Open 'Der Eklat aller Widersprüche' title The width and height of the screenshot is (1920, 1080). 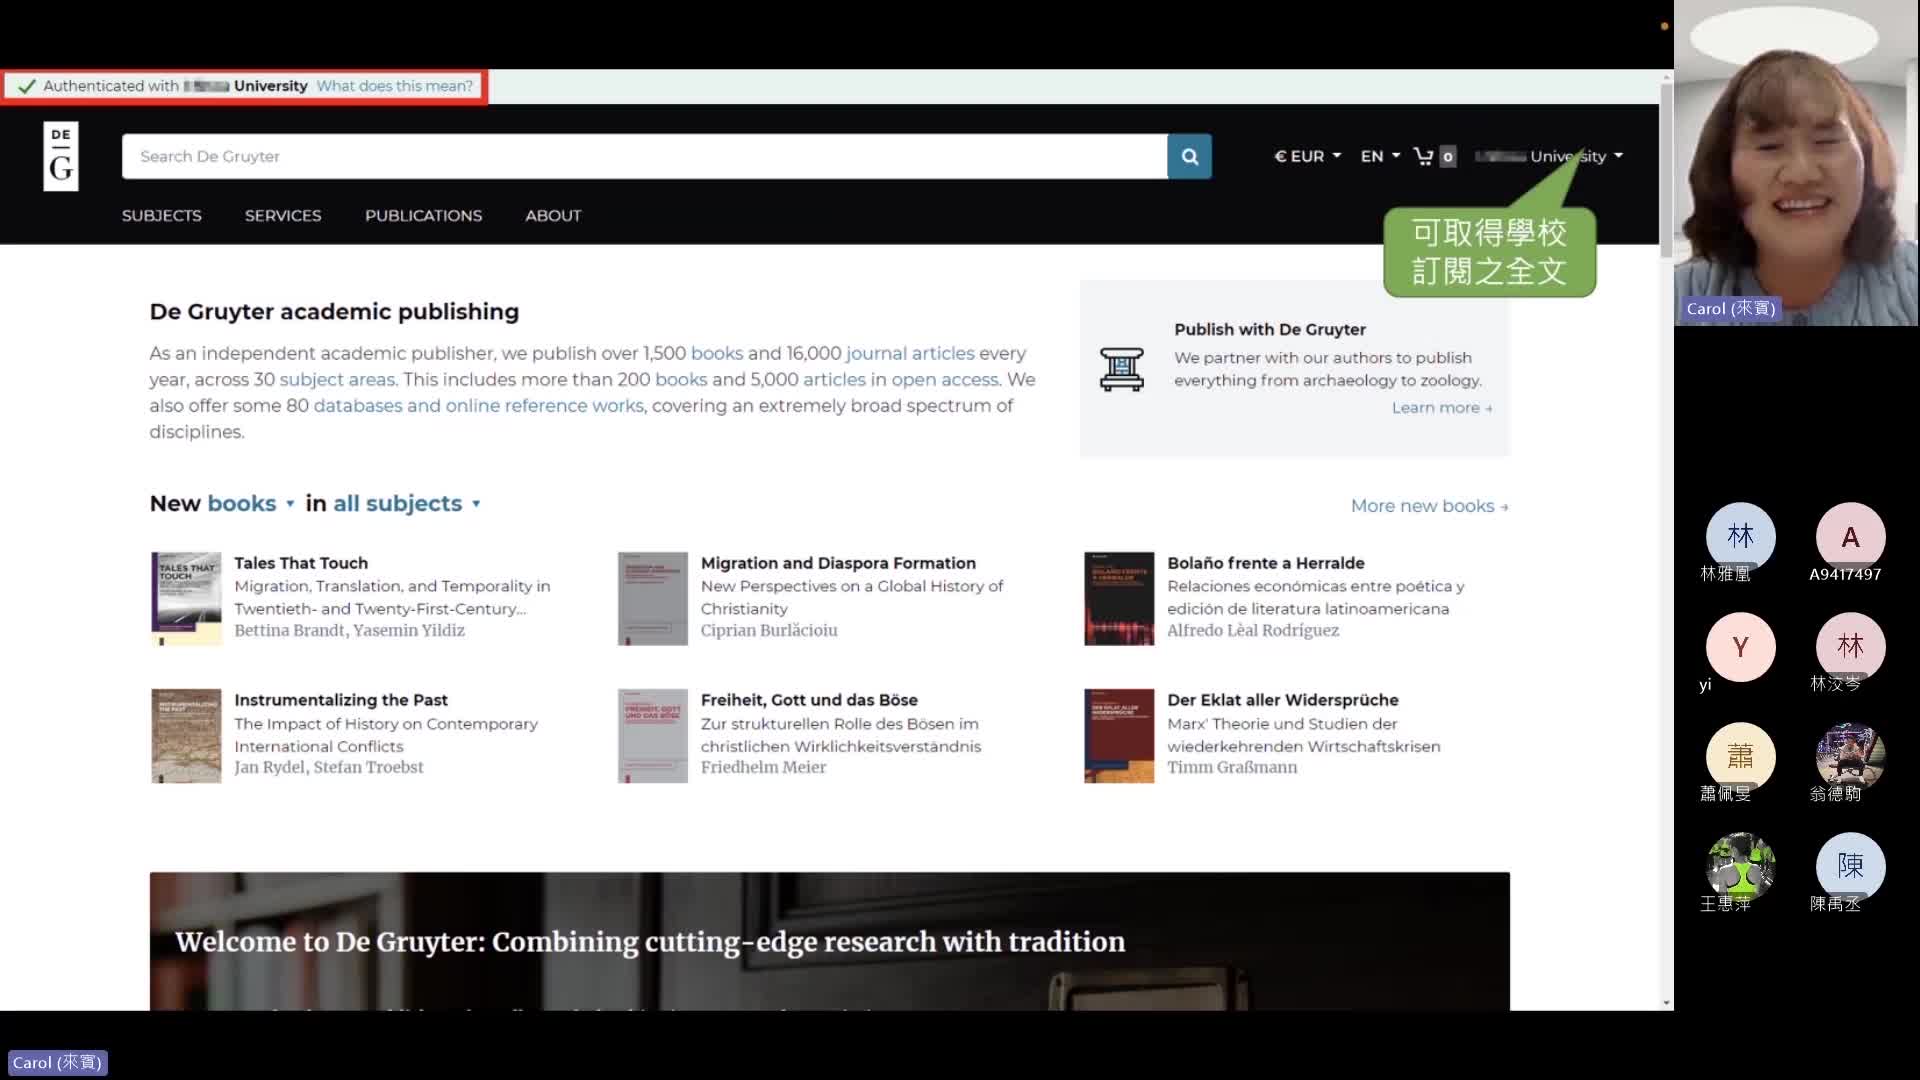click(1283, 700)
